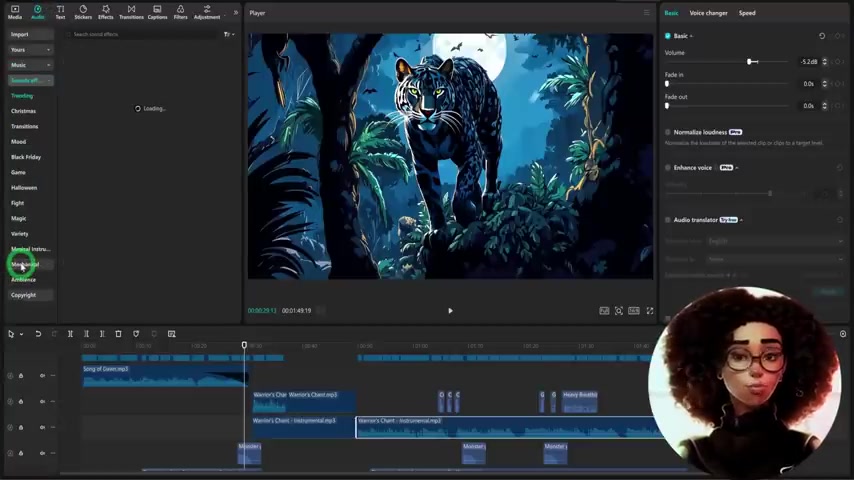
Task: Switch to the Speed tab
Action: coord(747,13)
